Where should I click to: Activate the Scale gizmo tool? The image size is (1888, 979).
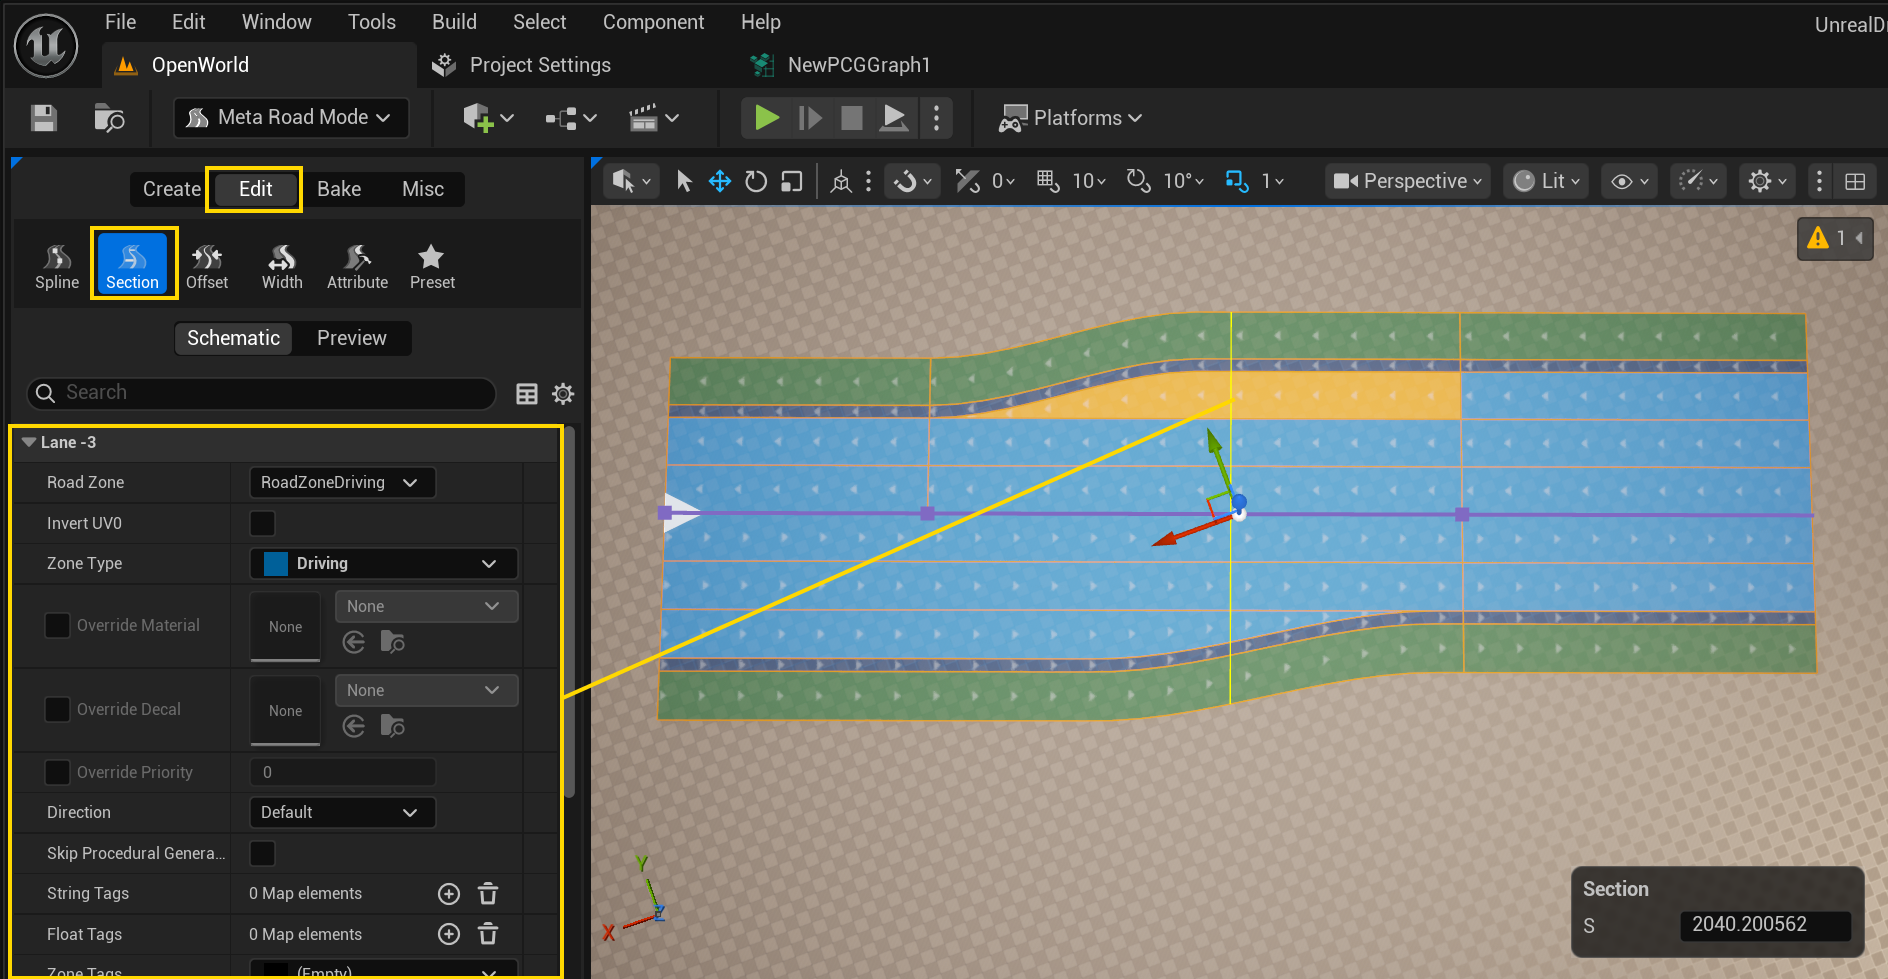792,181
